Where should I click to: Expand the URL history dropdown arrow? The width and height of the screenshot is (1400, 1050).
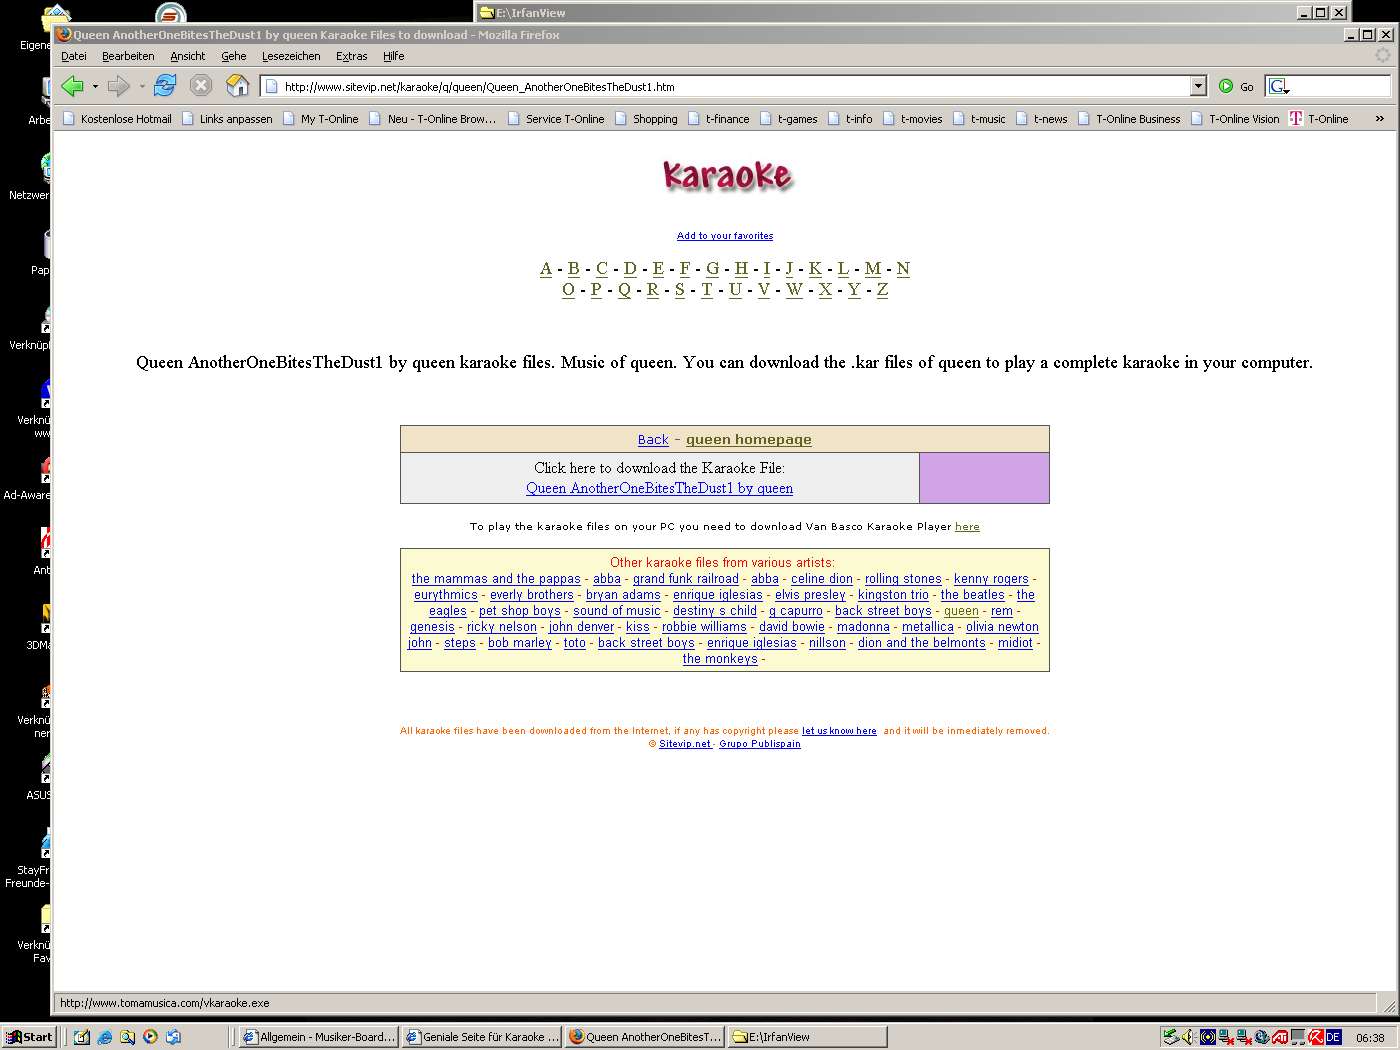1198,87
